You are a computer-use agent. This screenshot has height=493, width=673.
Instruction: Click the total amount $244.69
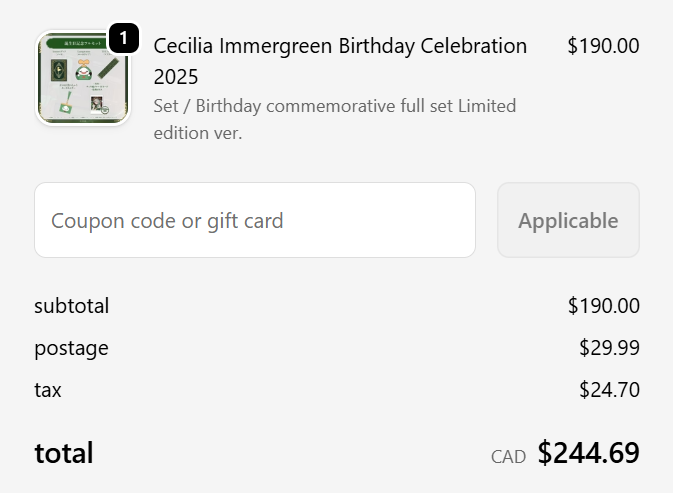(588, 453)
